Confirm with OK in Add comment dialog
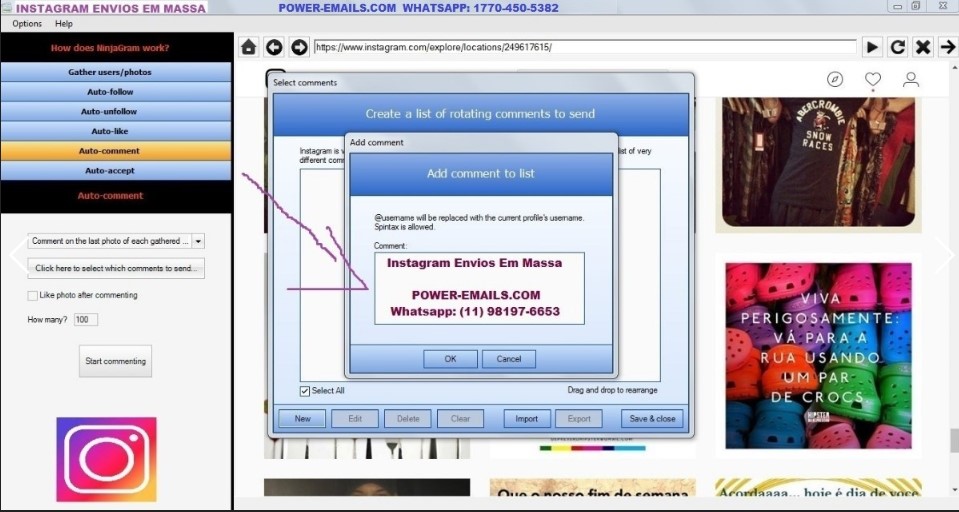The width and height of the screenshot is (959, 512). coord(450,359)
